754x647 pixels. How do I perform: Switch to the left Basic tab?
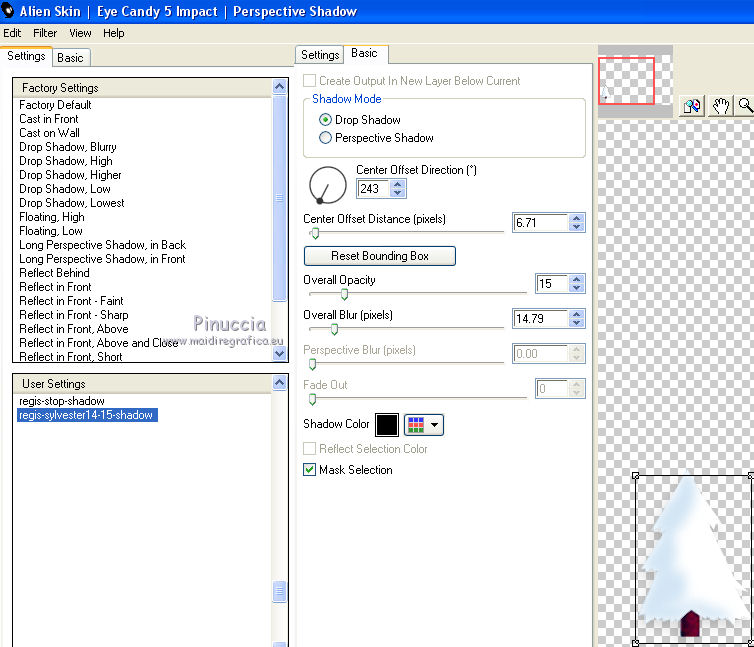pyautogui.click(x=70, y=58)
